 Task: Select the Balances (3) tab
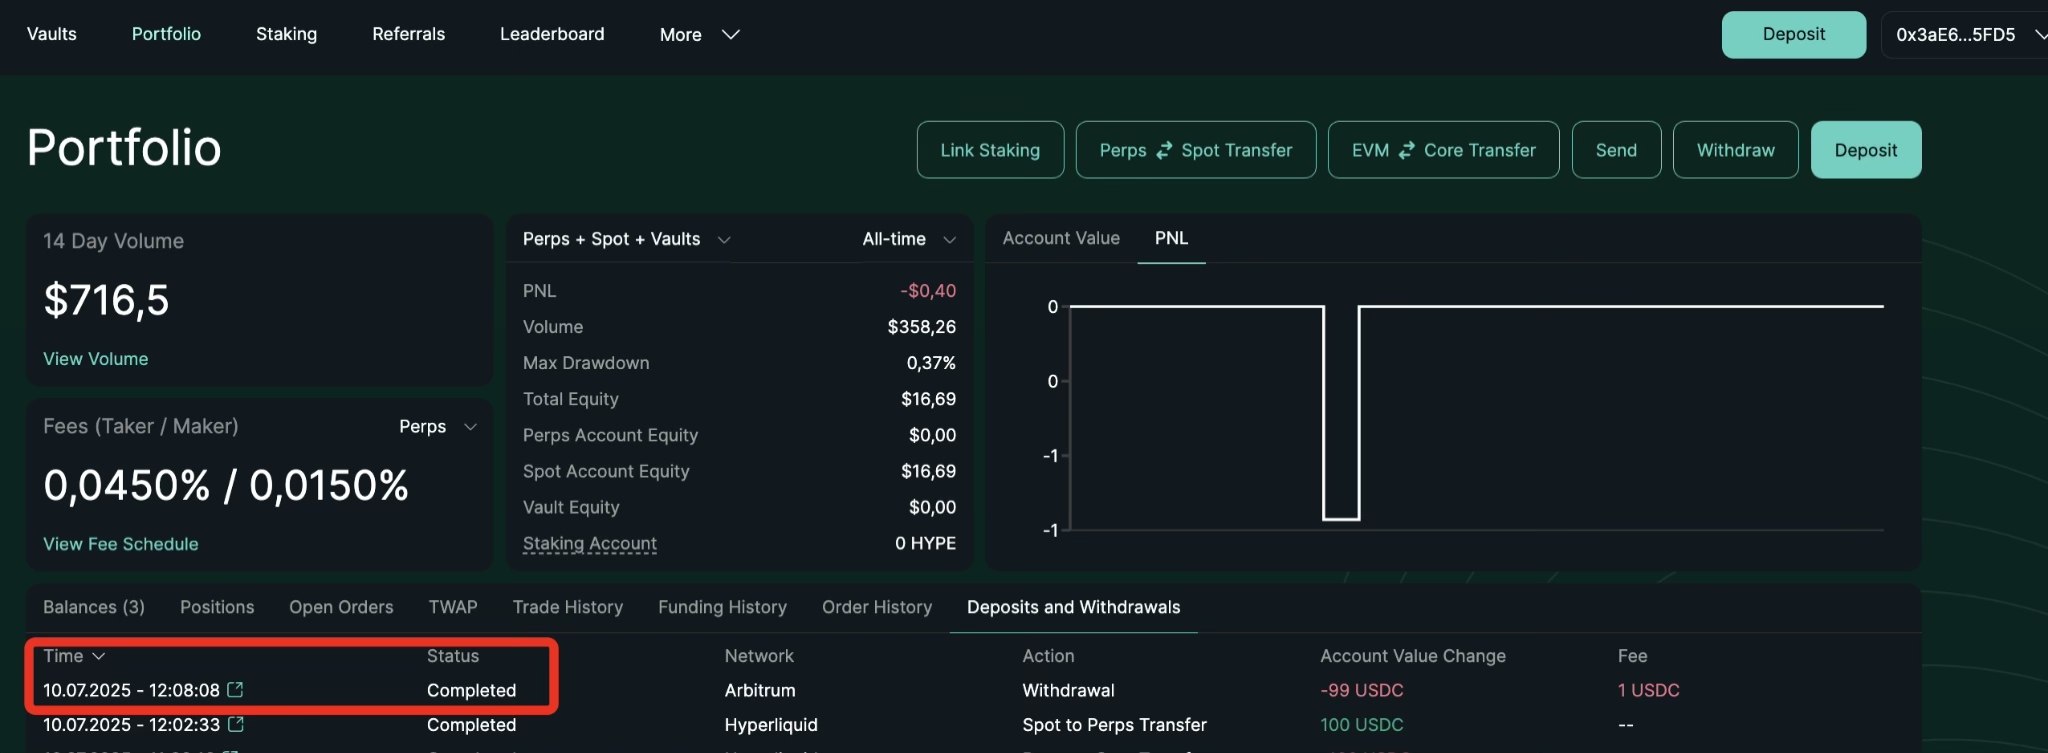coord(94,607)
